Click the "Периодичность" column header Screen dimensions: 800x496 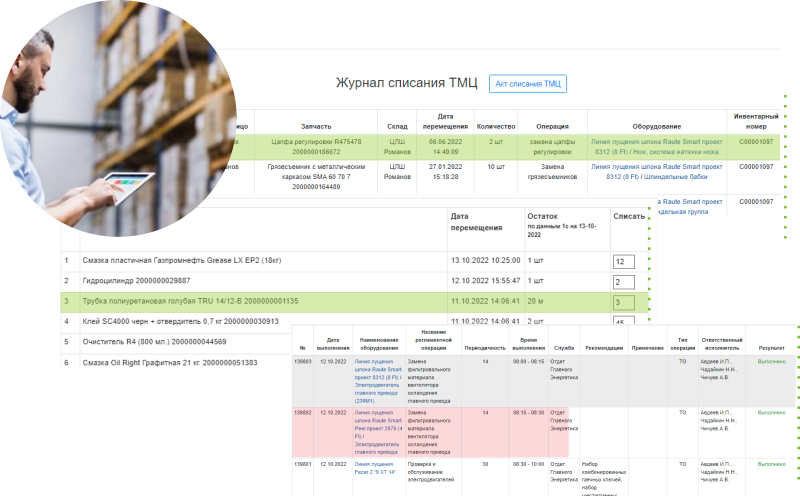tap(485, 346)
